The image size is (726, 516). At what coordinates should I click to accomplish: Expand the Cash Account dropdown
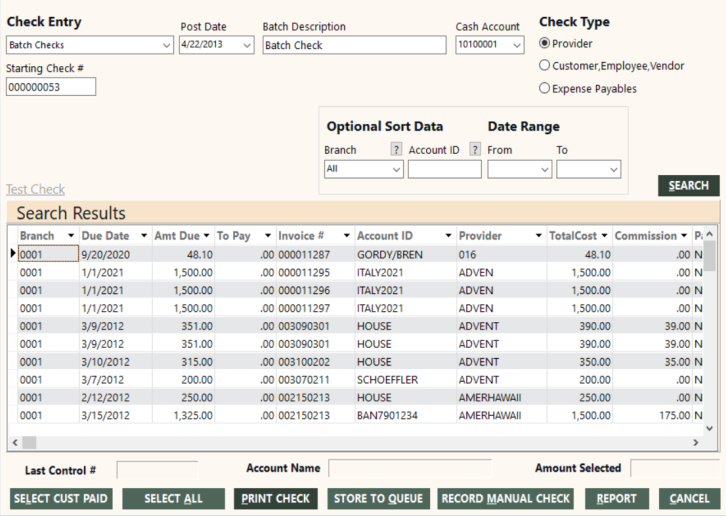pos(516,45)
